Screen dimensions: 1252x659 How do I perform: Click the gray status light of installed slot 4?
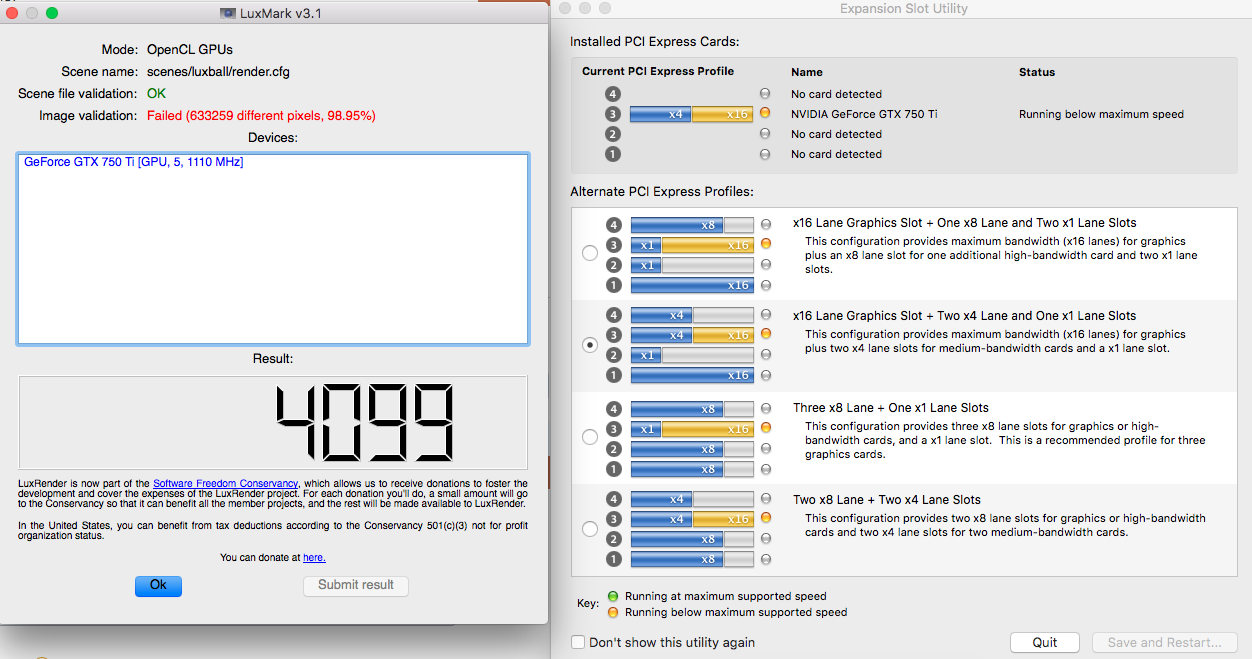coord(765,94)
